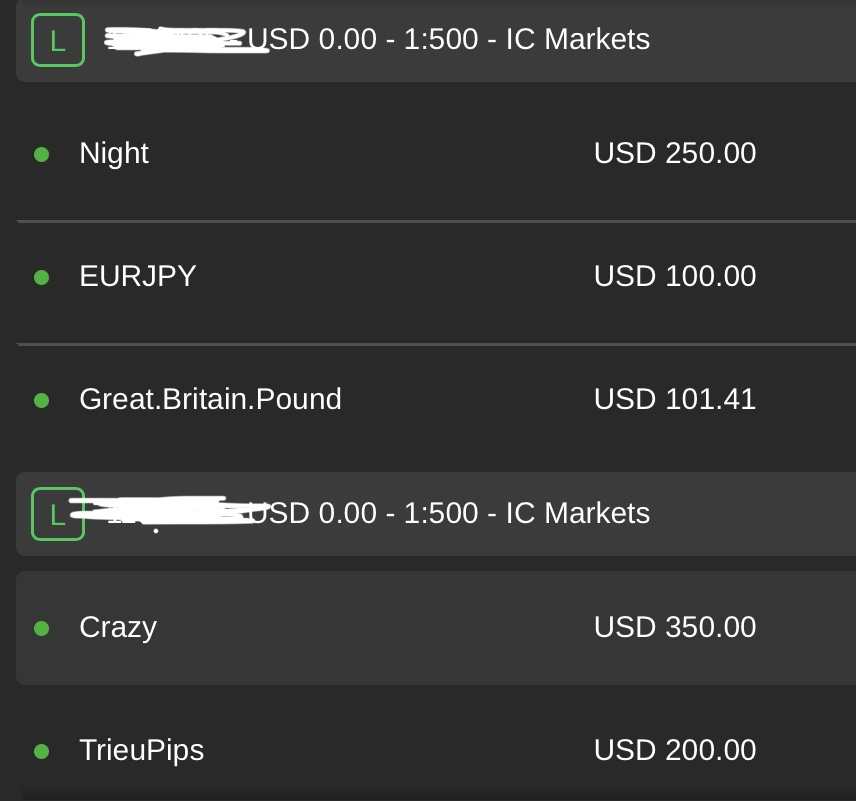Viewport: 856px width, 801px height.
Task: Click the green status dot beside Night
Action: [x=41, y=154]
